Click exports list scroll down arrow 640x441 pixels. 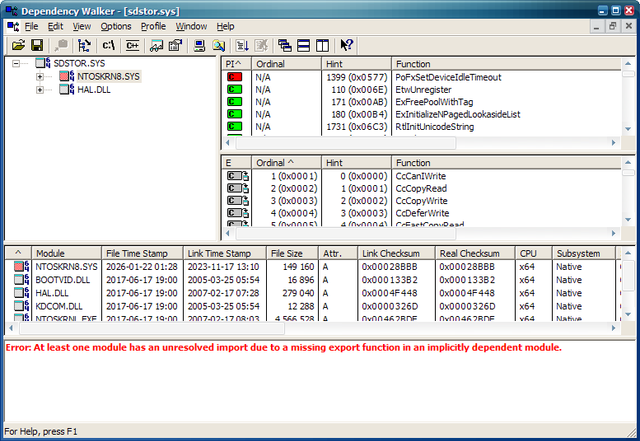[628, 220]
